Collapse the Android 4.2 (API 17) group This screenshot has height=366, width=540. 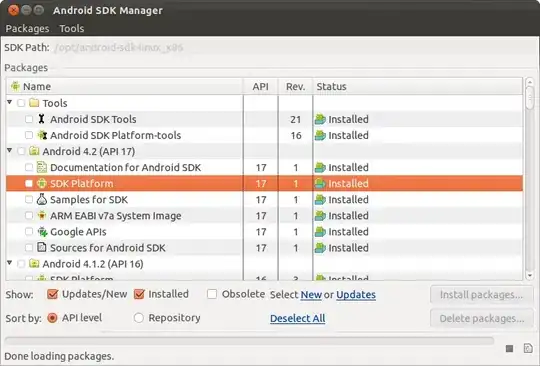pyautogui.click(x=10, y=150)
